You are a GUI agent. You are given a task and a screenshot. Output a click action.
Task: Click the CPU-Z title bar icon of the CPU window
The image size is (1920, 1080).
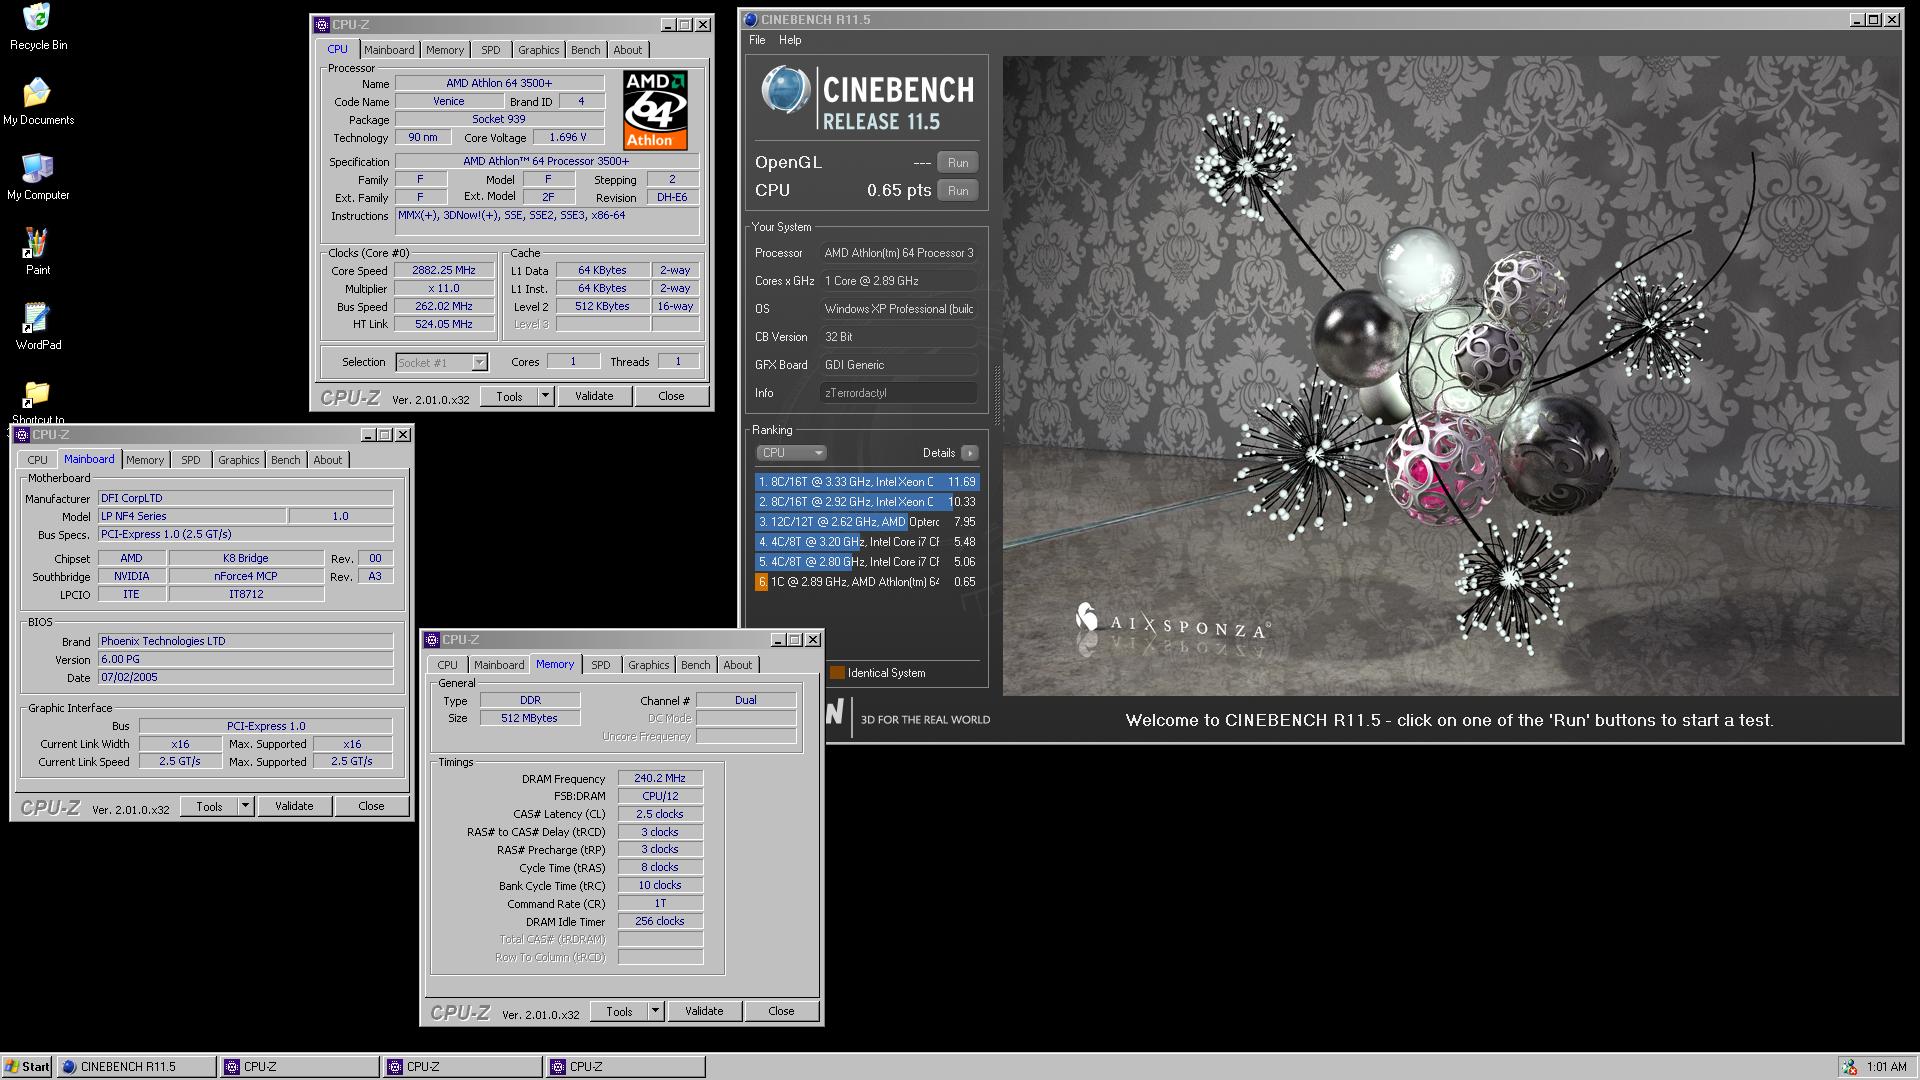point(322,25)
